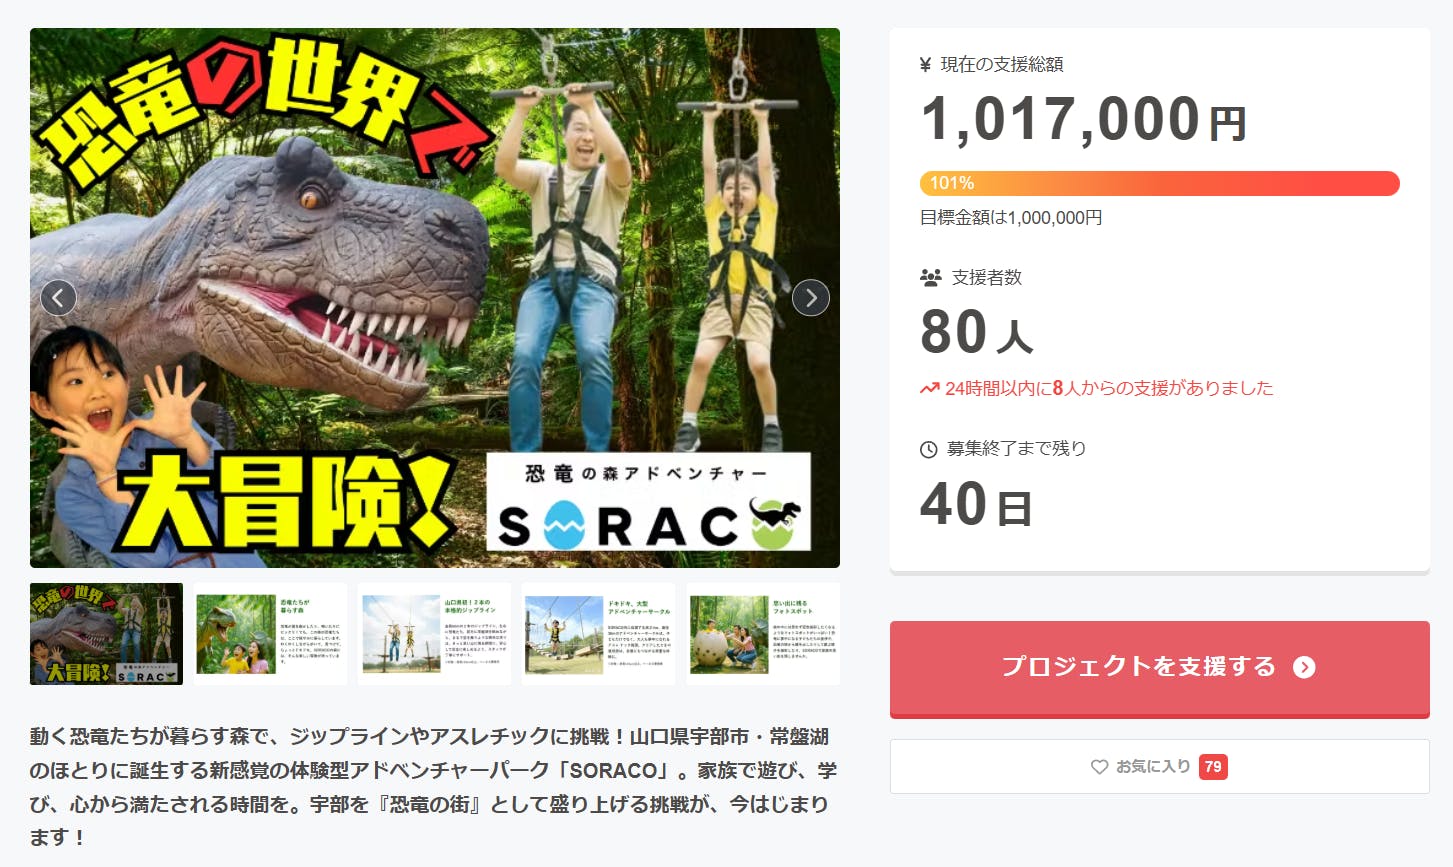The height and width of the screenshot is (867, 1453).
Task: Click the yen icon beside 現在の支援総額
Action: click(x=926, y=65)
